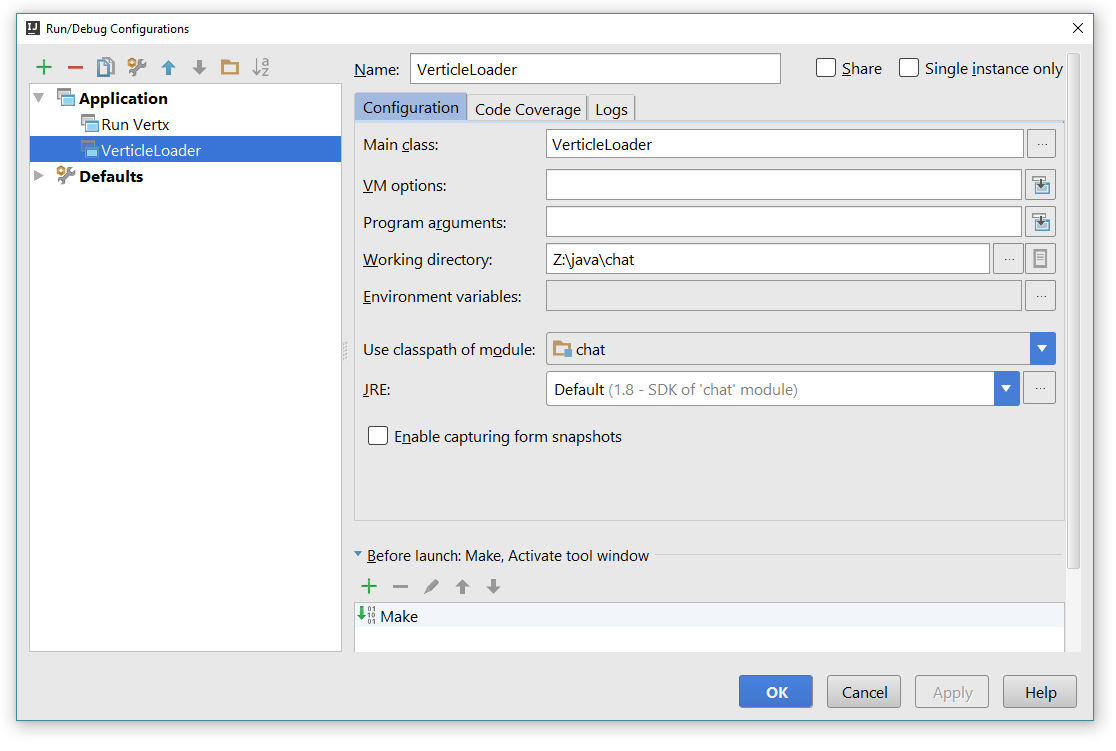Image resolution: width=1116 pixels, height=751 pixels.
Task: Expand VM options editor
Action: [x=1041, y=185]
